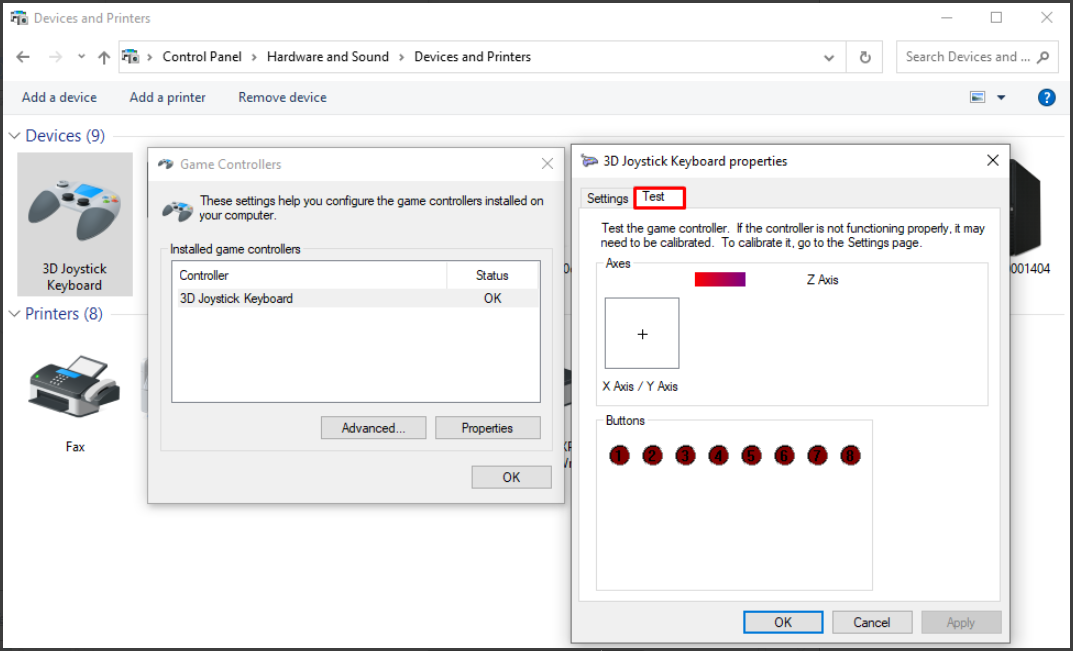
Task: Click Add a printer in toolbar
Action: pos(167,97)
